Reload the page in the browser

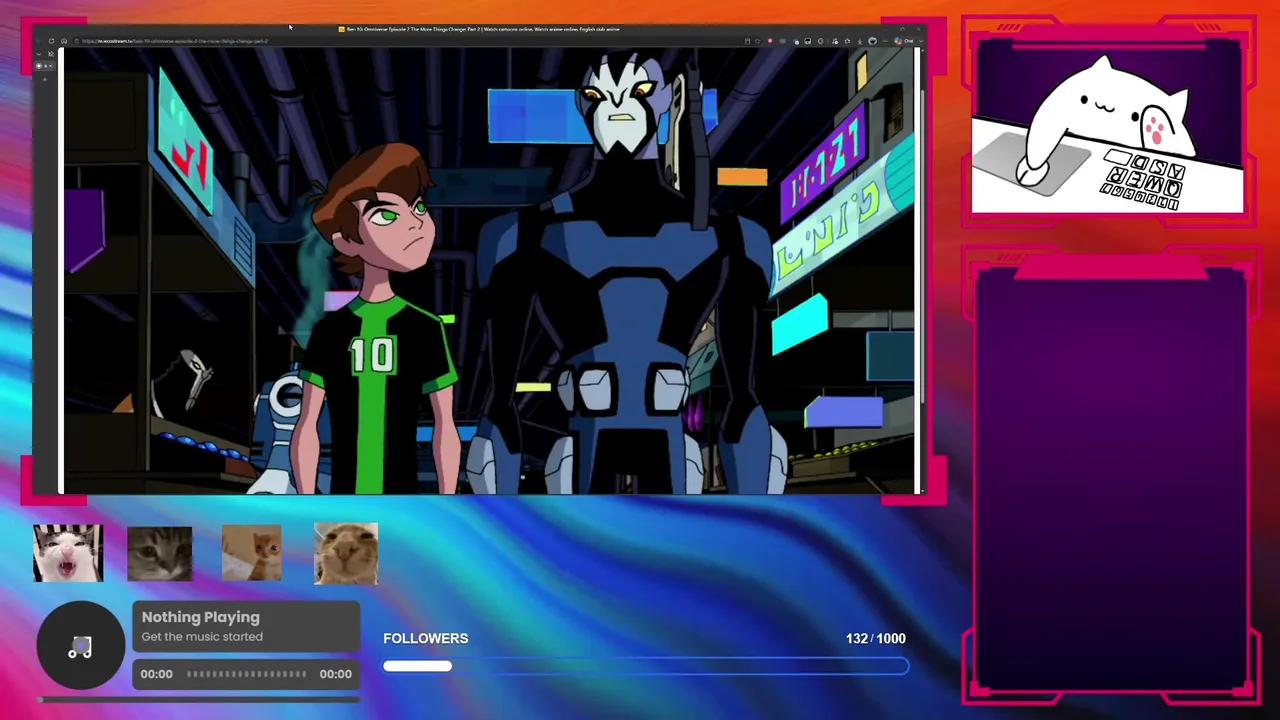(51, 41)
